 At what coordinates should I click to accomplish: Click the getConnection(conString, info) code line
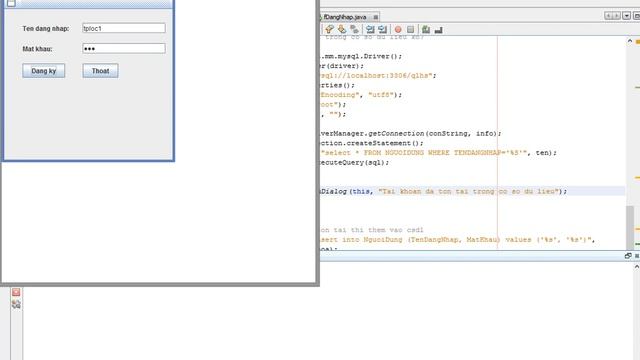click(411, 133)
